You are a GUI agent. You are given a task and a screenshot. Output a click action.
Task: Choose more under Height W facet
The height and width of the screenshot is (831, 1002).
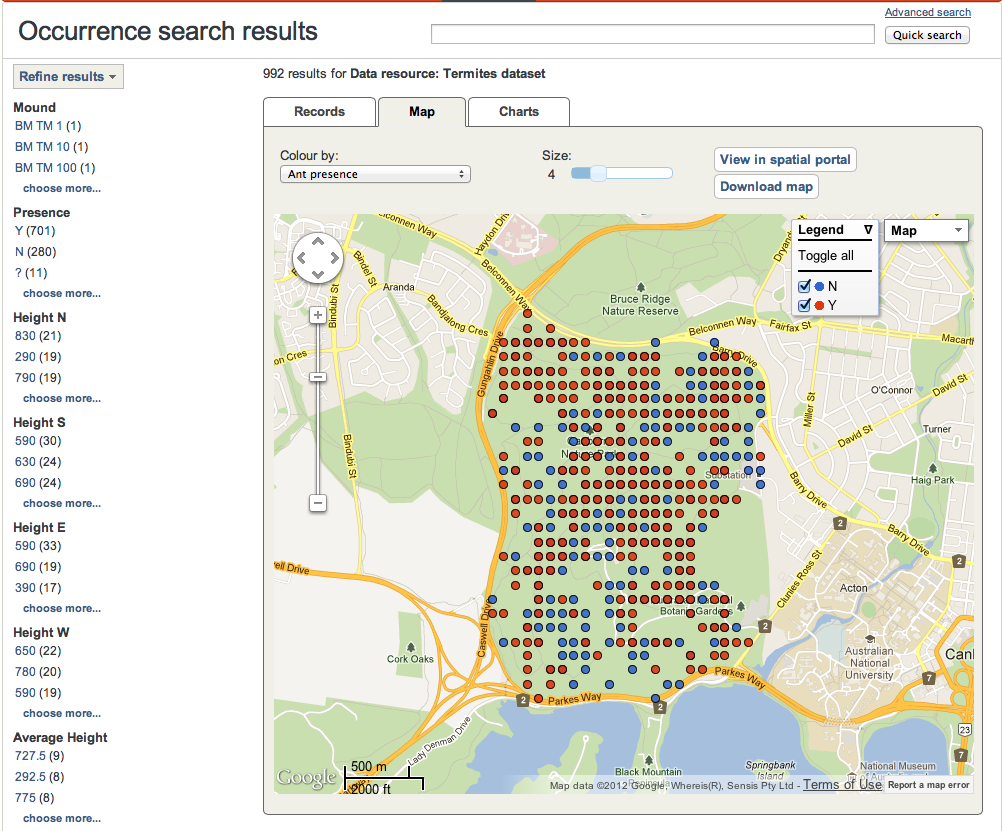click(62, 713)
